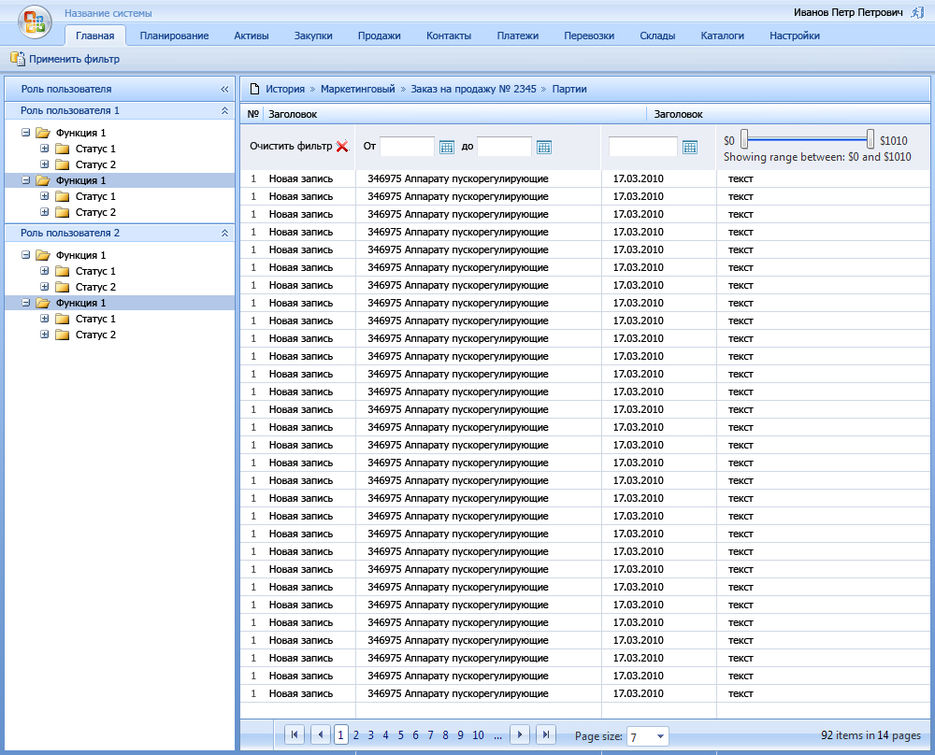935x755 pixels.
Task: Switch to the Активы tab
Action: 251,35
